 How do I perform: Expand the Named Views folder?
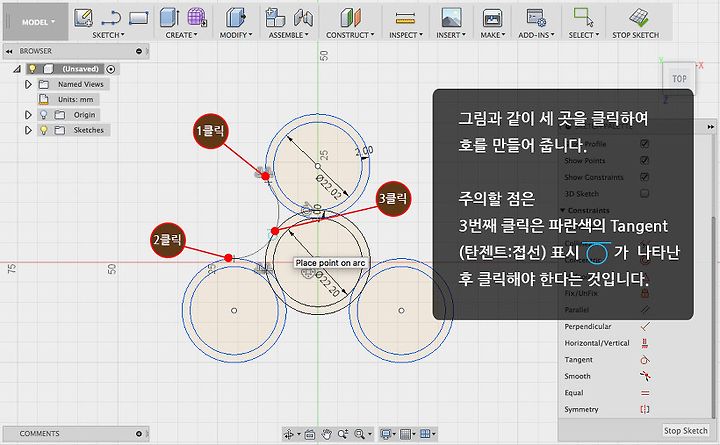pyautogui.click(x=28, y=84)
